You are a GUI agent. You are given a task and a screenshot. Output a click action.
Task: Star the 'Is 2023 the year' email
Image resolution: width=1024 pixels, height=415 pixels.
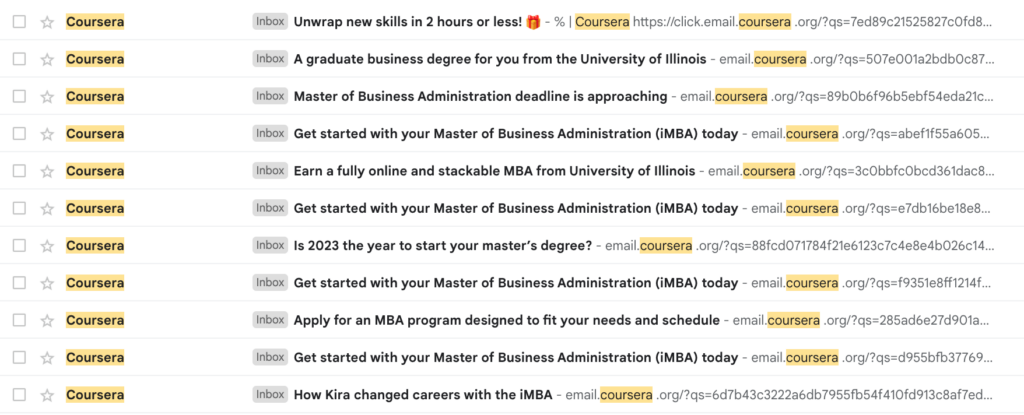(x=47, y=246)
